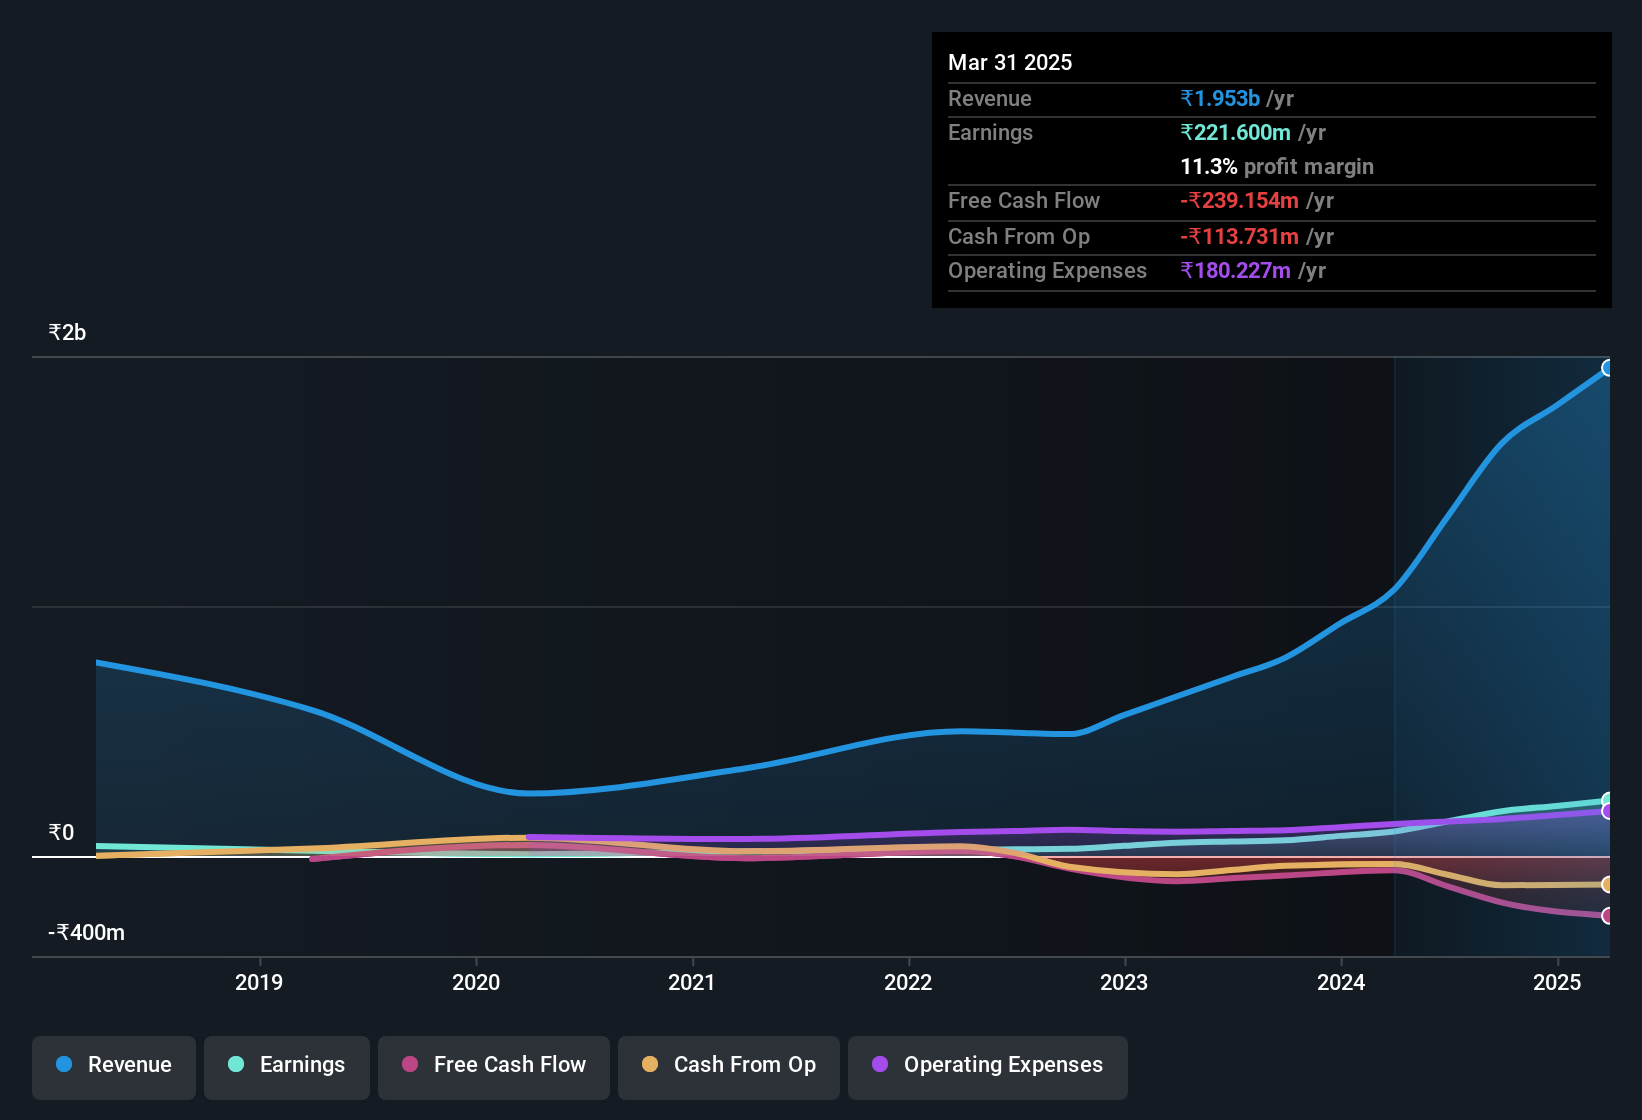1642x1120 pixels.
Task: Click the Revenue endpoint marker on the chart
Action: click(x=1609, y=368)
